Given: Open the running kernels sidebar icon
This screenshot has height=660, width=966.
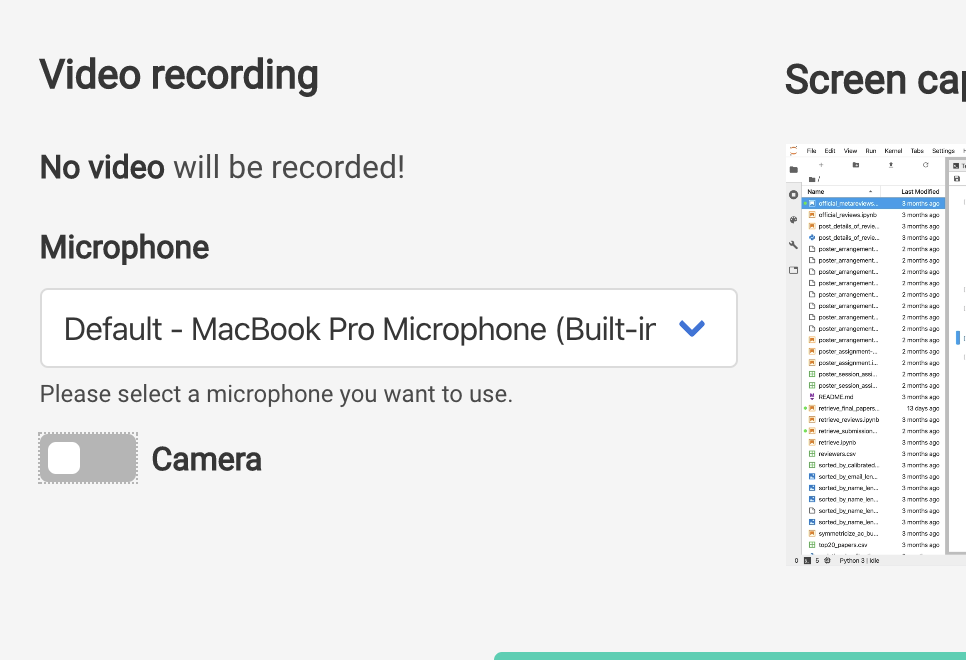Looking at the screenshot, I should point(794,195).
